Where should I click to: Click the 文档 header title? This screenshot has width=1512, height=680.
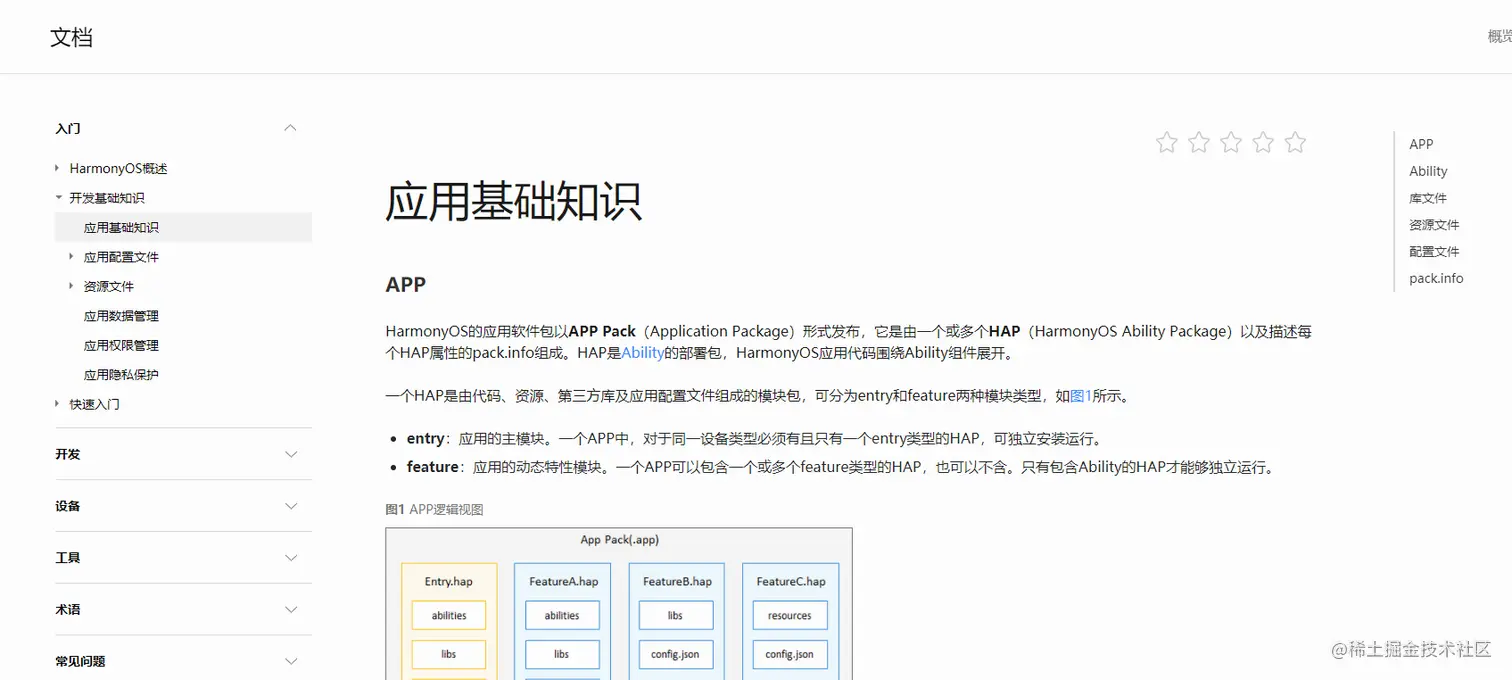pyautogui.click(x=72, y=38)
